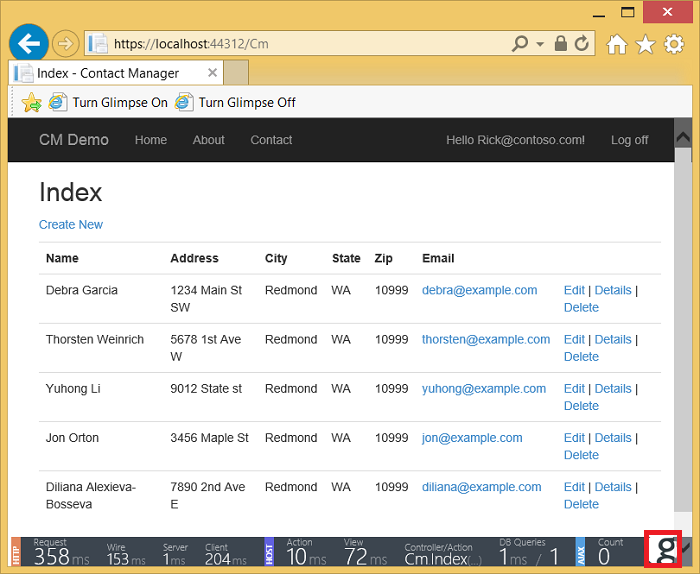This screenshot has width=700, height=574.
Task: Click Log off in the navbar
Action: (x=629, y=140)
